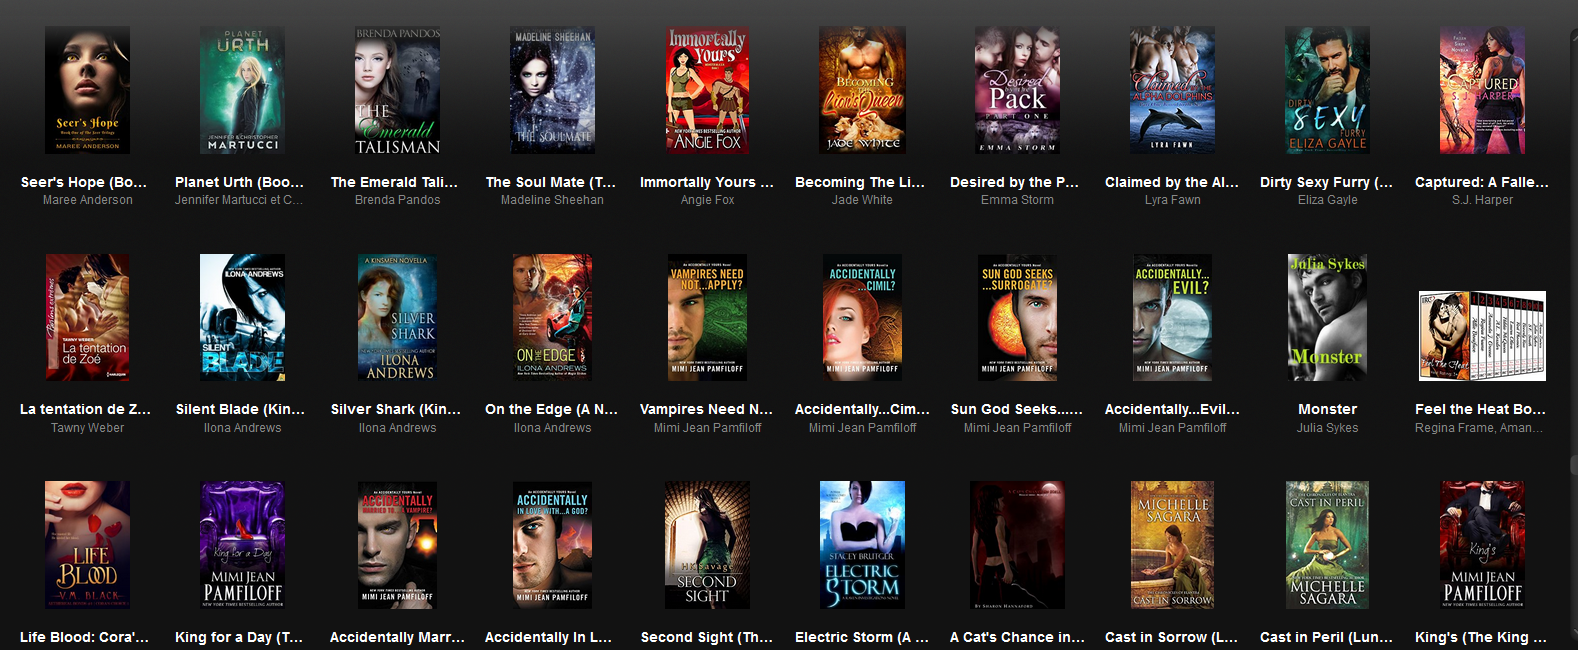
Task: Click author name Emma Storm
Action: 1017,200
